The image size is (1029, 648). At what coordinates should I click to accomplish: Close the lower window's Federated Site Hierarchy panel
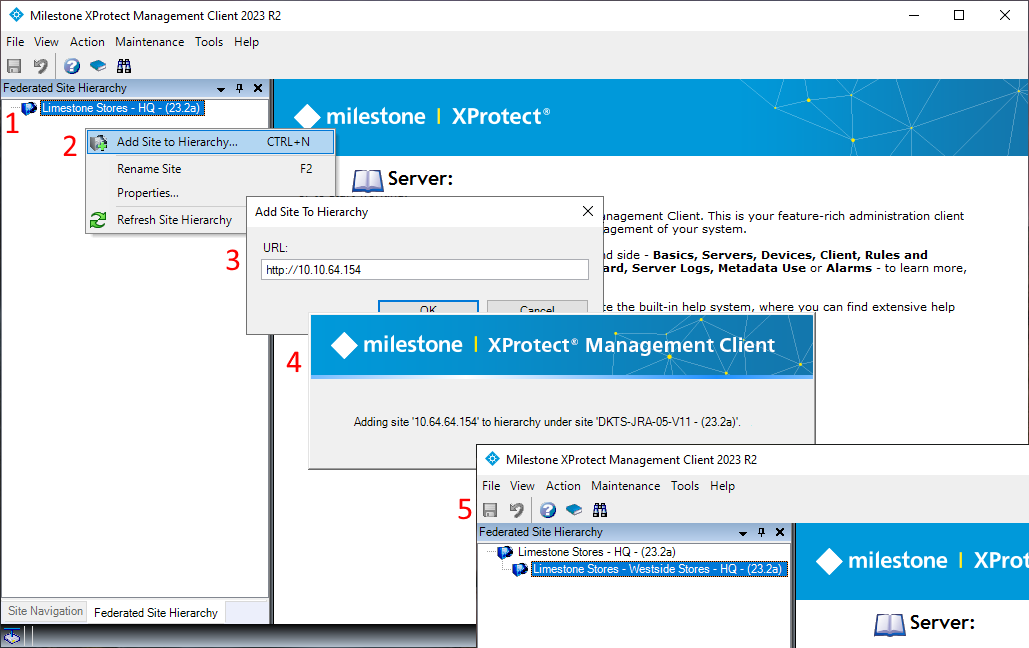click(x=780, y=532)
